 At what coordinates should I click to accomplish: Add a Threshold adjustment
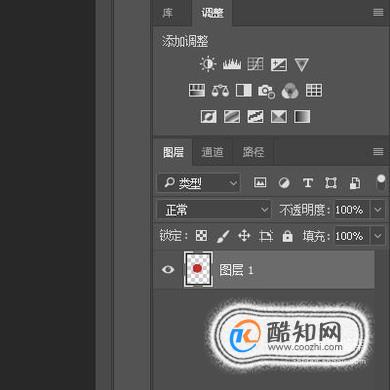255,117
